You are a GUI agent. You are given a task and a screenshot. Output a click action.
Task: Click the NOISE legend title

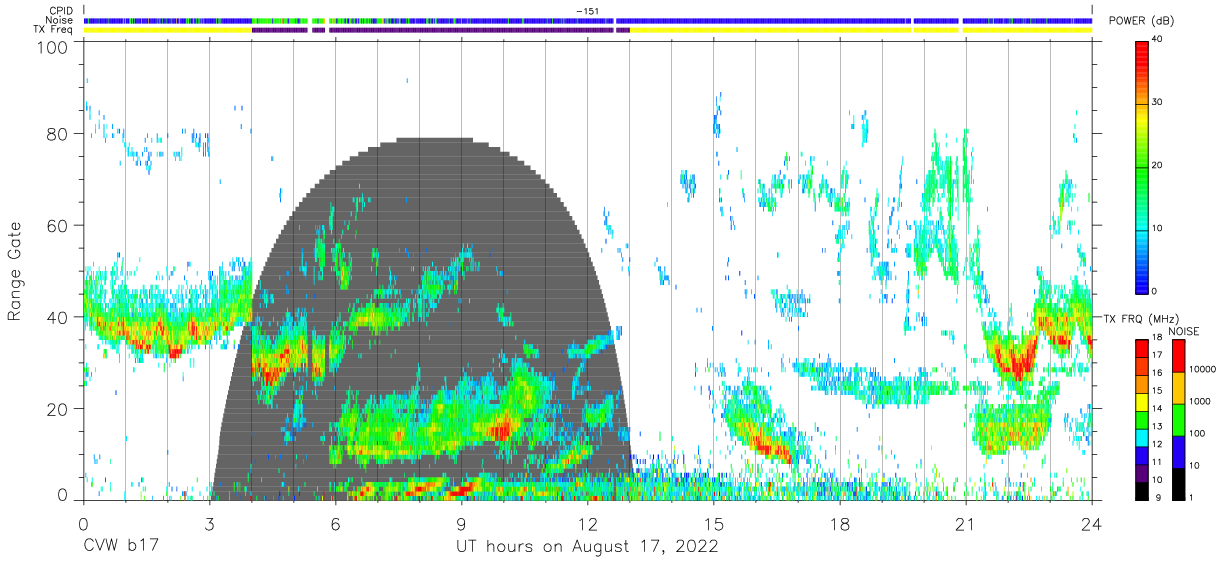1183,331
